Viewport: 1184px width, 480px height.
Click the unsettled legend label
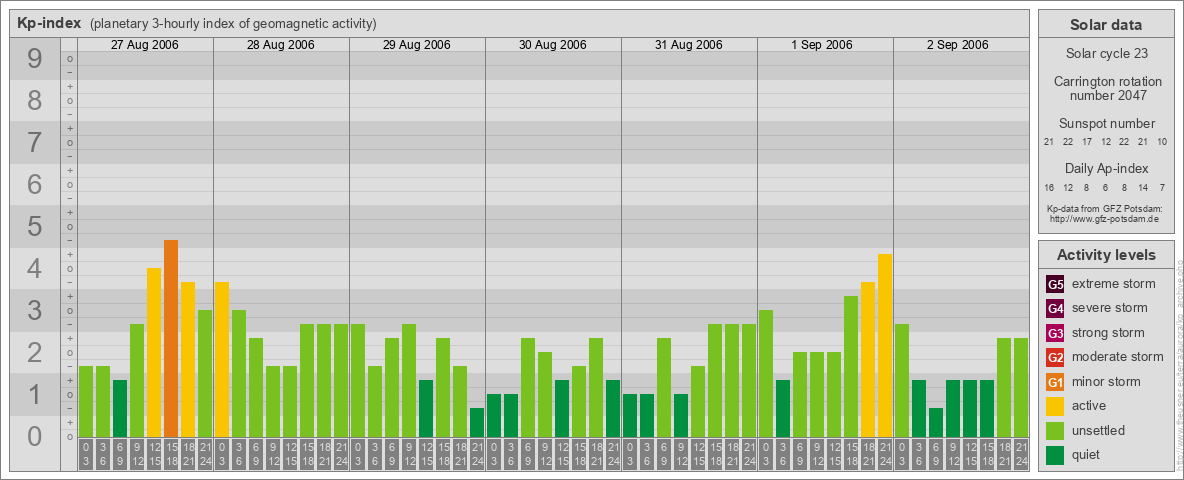coord(1099,430)
